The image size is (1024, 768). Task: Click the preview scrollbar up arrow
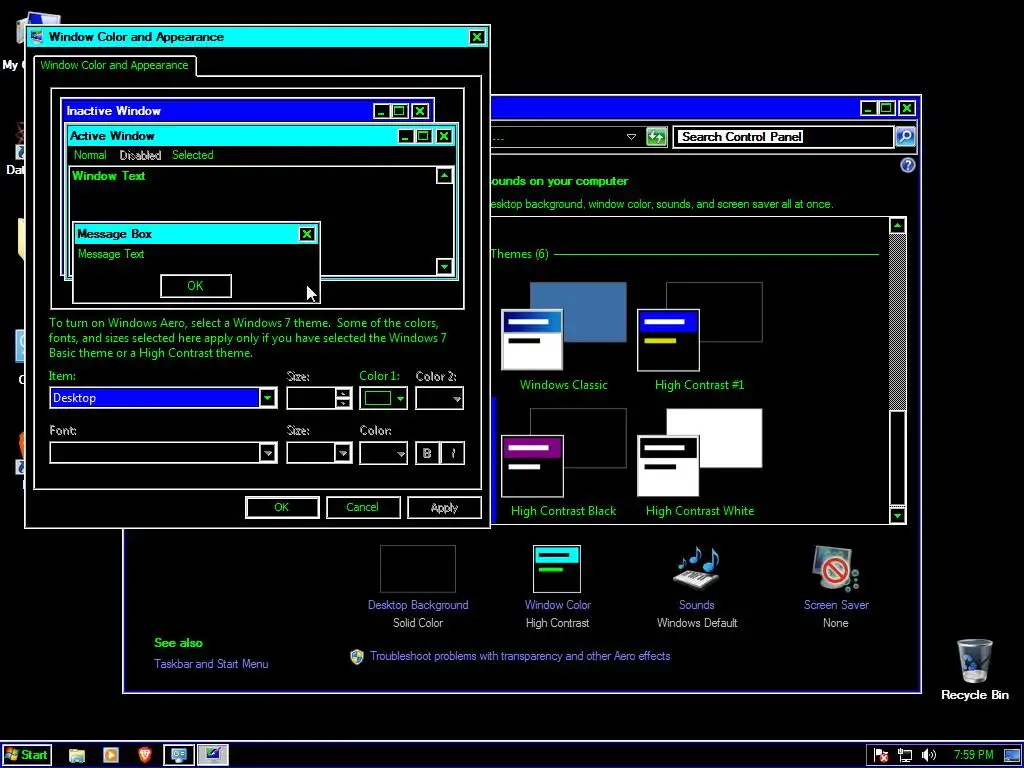coord(445,176)
